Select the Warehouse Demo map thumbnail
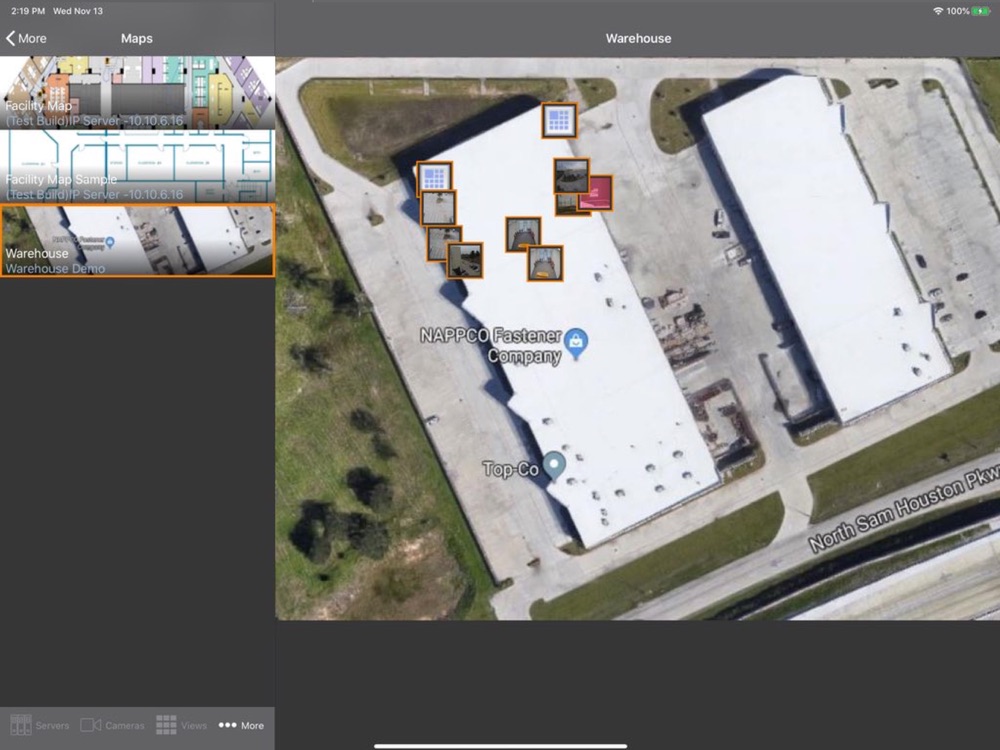This screenshot has width=1000, height=750. click(137, 241)
